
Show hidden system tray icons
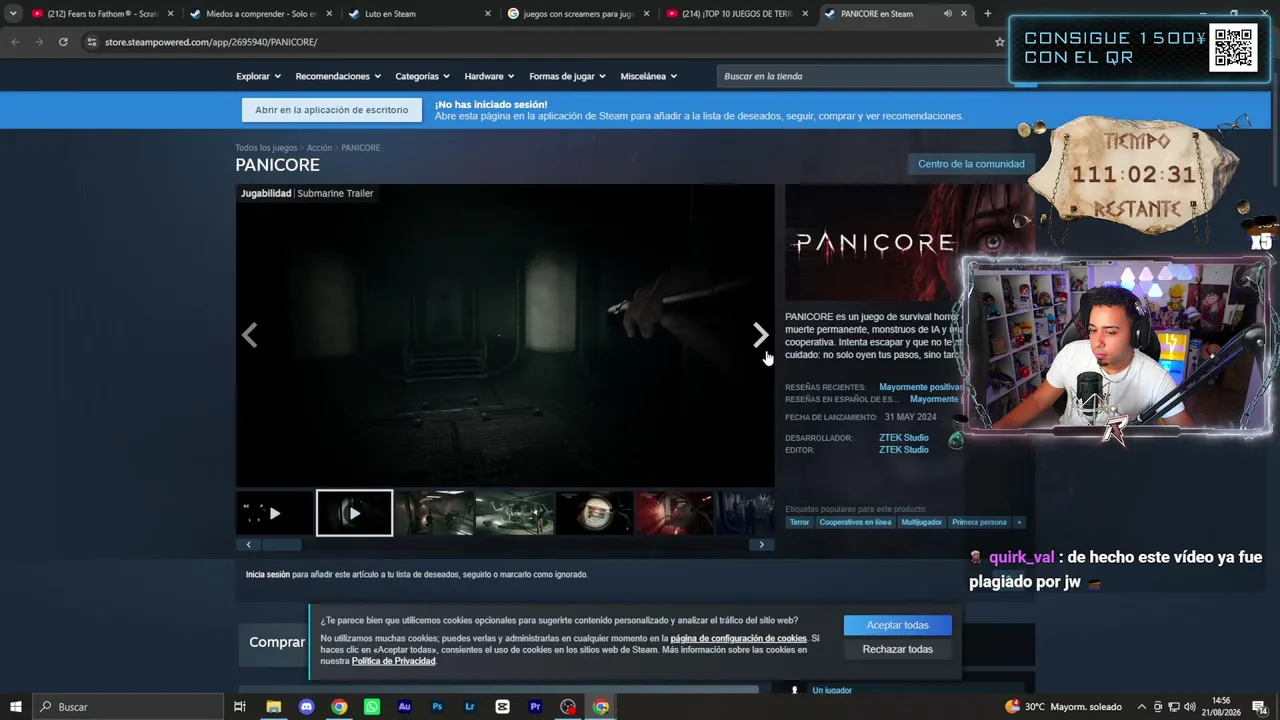pyautogui.click(x=1143, y=707)
